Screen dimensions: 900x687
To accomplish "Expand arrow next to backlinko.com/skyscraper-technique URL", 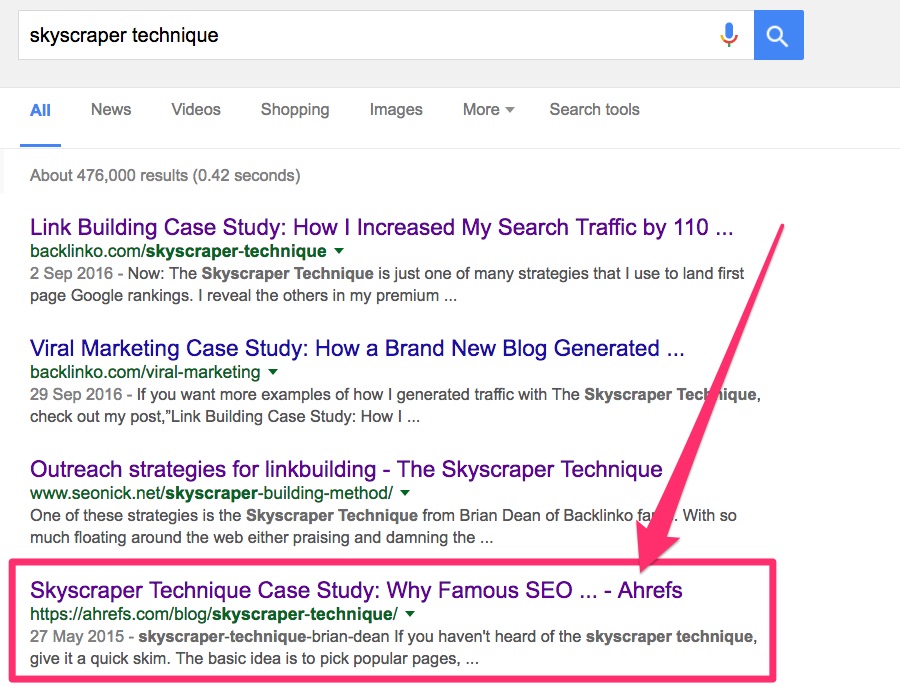I will 339,251.
